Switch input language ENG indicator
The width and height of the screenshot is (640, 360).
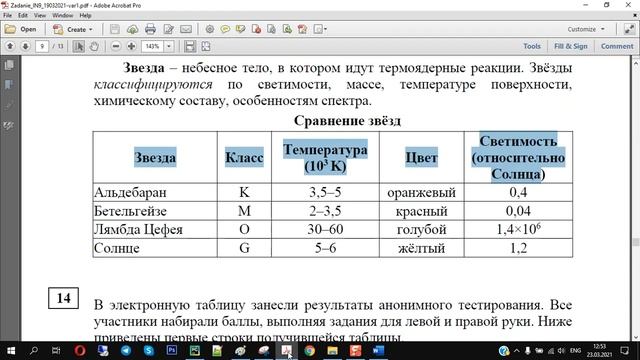point(575,351)
